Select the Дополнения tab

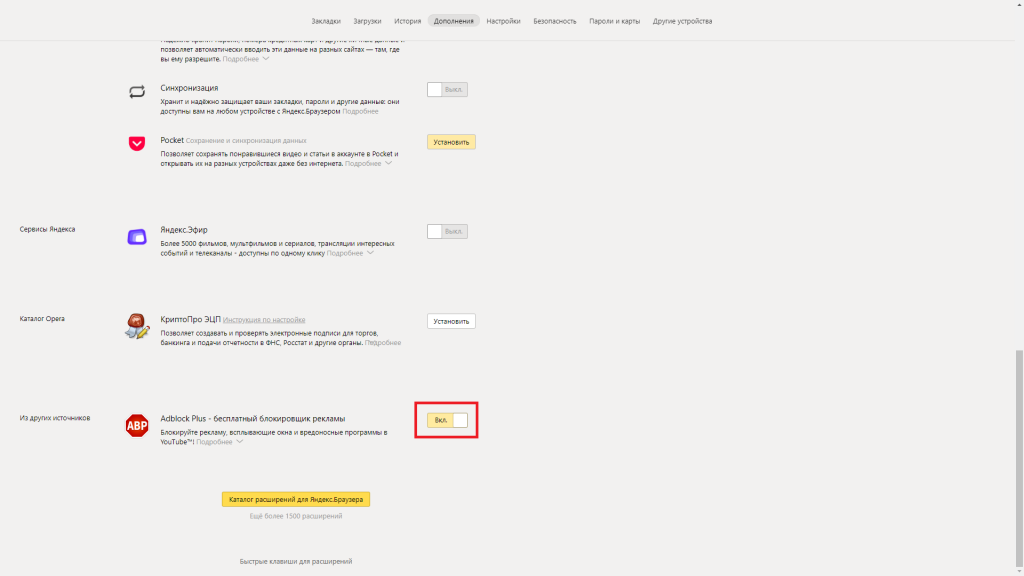[453, 21]
